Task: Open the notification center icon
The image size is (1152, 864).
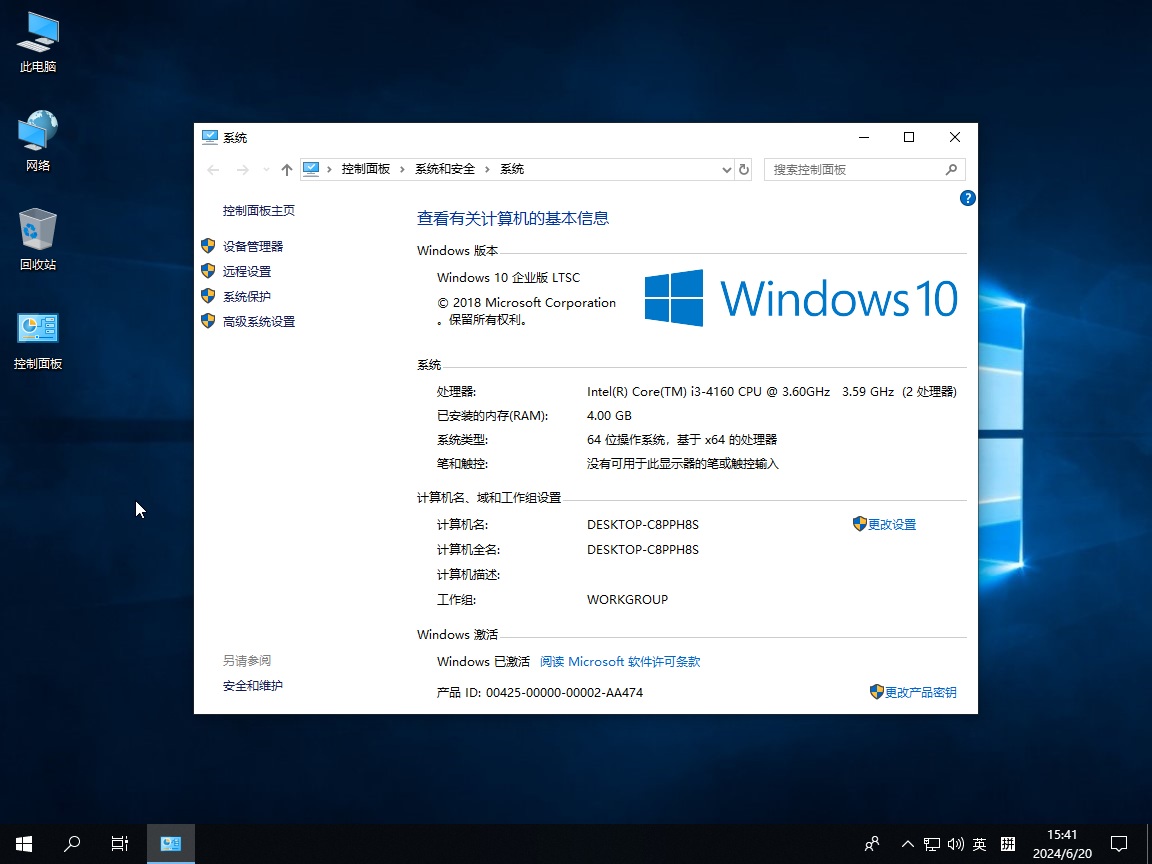Action: point(1119,843)
